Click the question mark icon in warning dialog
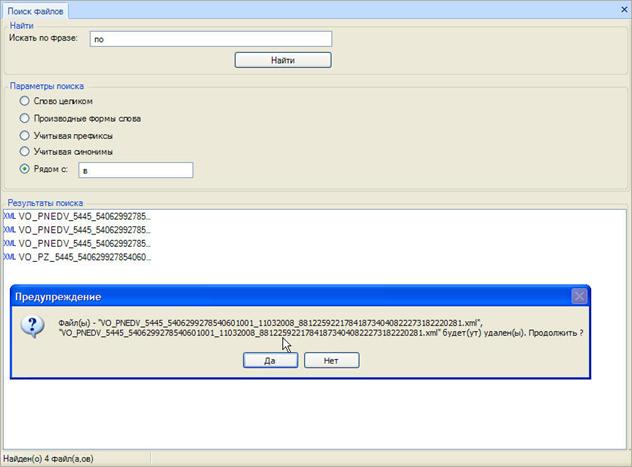632x467 pixels. tap(32, 327)
